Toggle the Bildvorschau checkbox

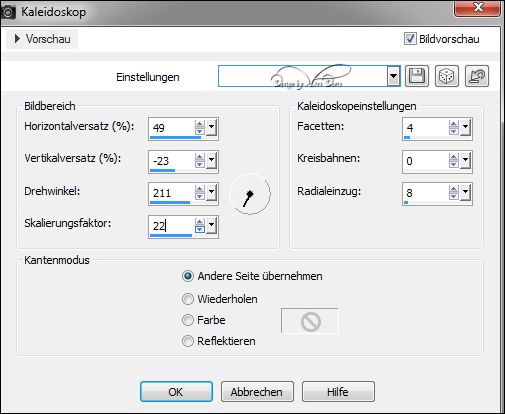(410, 39)
